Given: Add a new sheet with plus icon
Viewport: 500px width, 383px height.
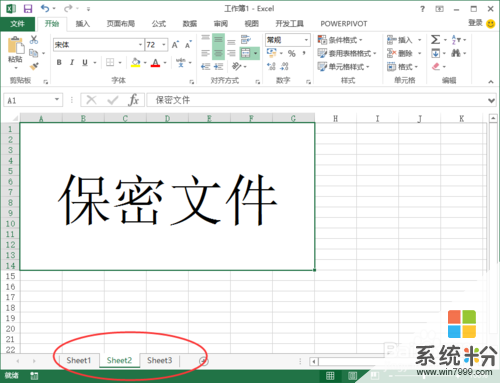Looking at the screenshot, I should point(203,361).
